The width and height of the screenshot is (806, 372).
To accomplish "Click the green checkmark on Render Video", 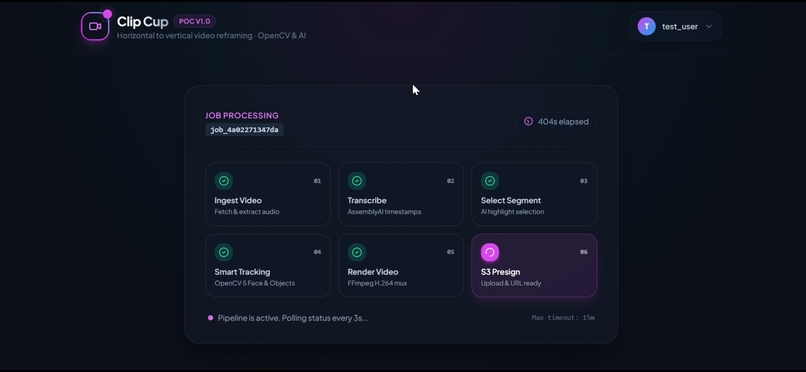I will 357,252.
